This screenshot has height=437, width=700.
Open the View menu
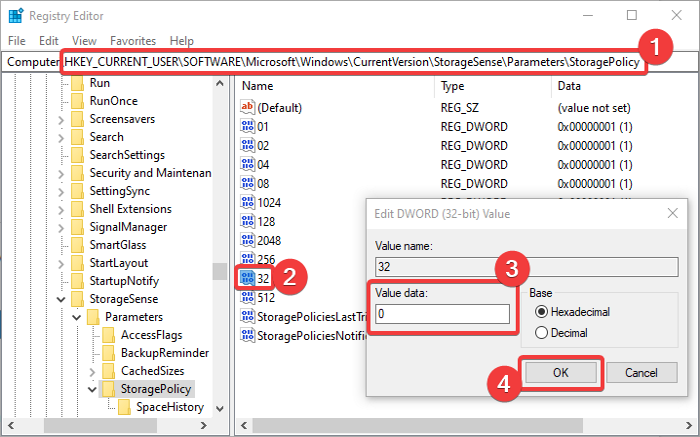click(x=84, y=41)
